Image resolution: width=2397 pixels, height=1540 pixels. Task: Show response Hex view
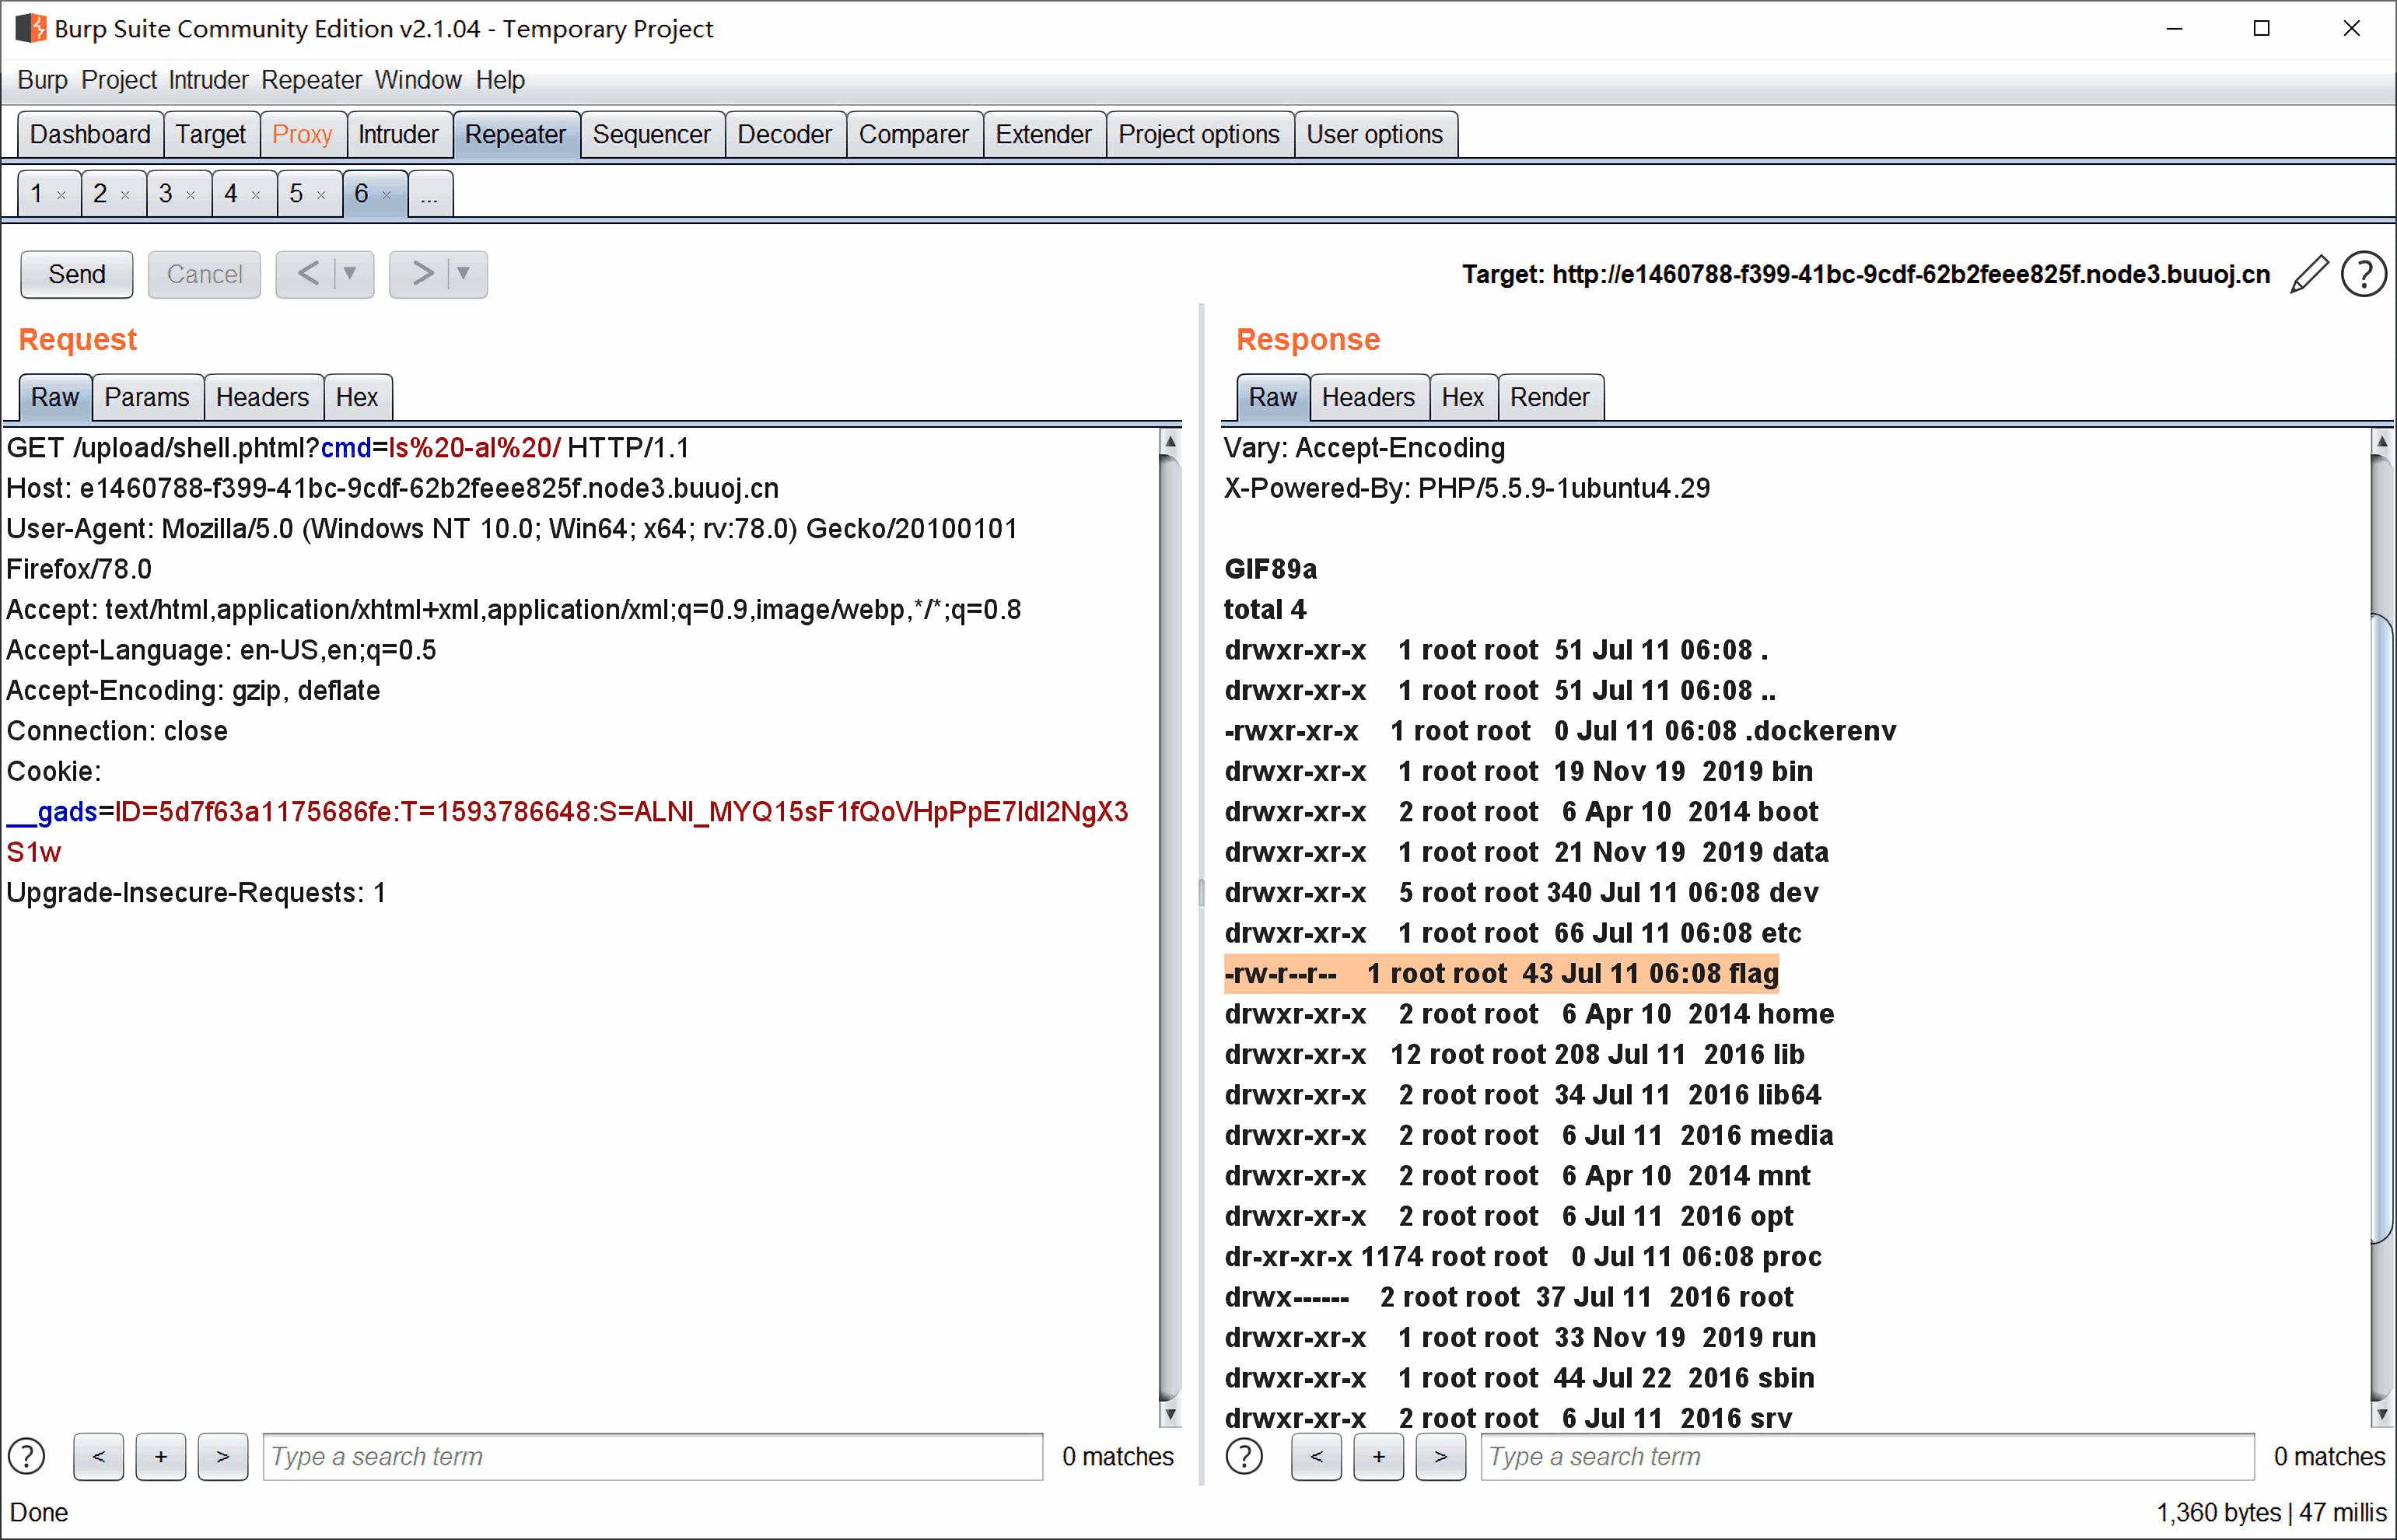[x=1462, y=397]
